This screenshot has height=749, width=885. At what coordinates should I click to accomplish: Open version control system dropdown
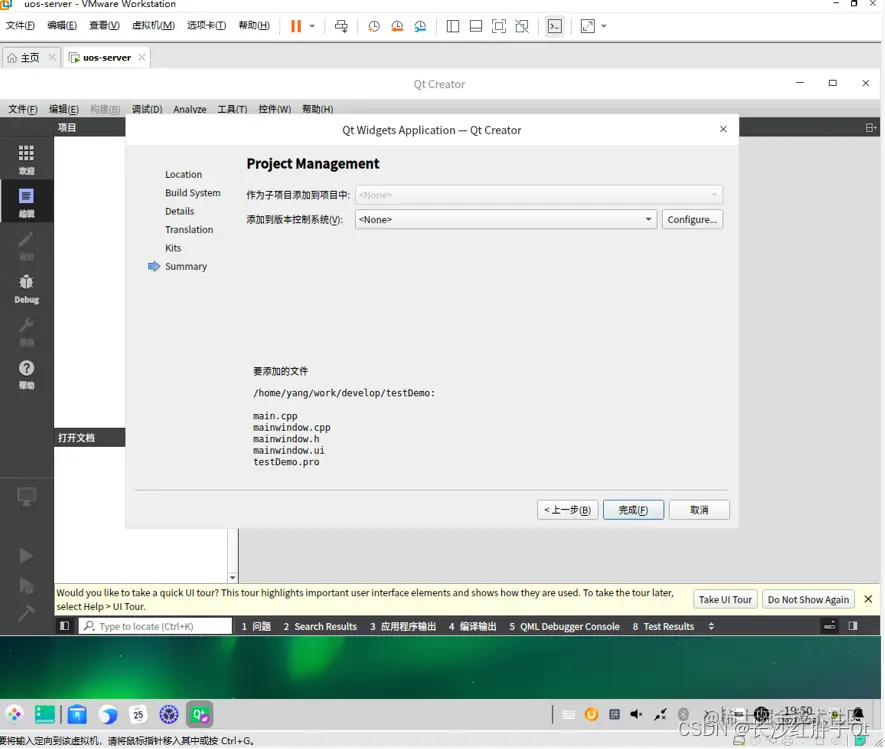pos(506,220)
